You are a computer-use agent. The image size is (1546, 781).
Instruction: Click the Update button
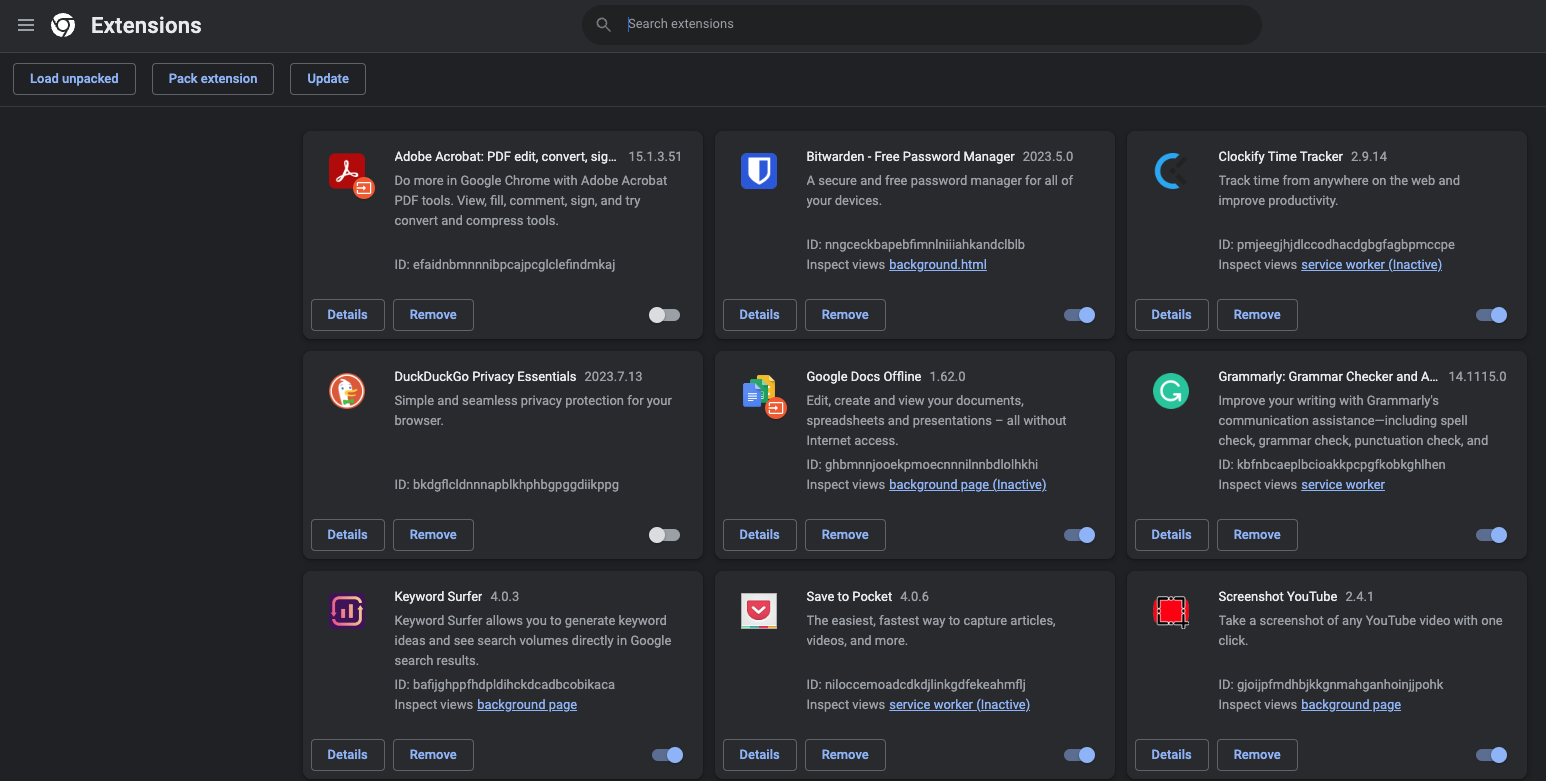click(328, 79)
